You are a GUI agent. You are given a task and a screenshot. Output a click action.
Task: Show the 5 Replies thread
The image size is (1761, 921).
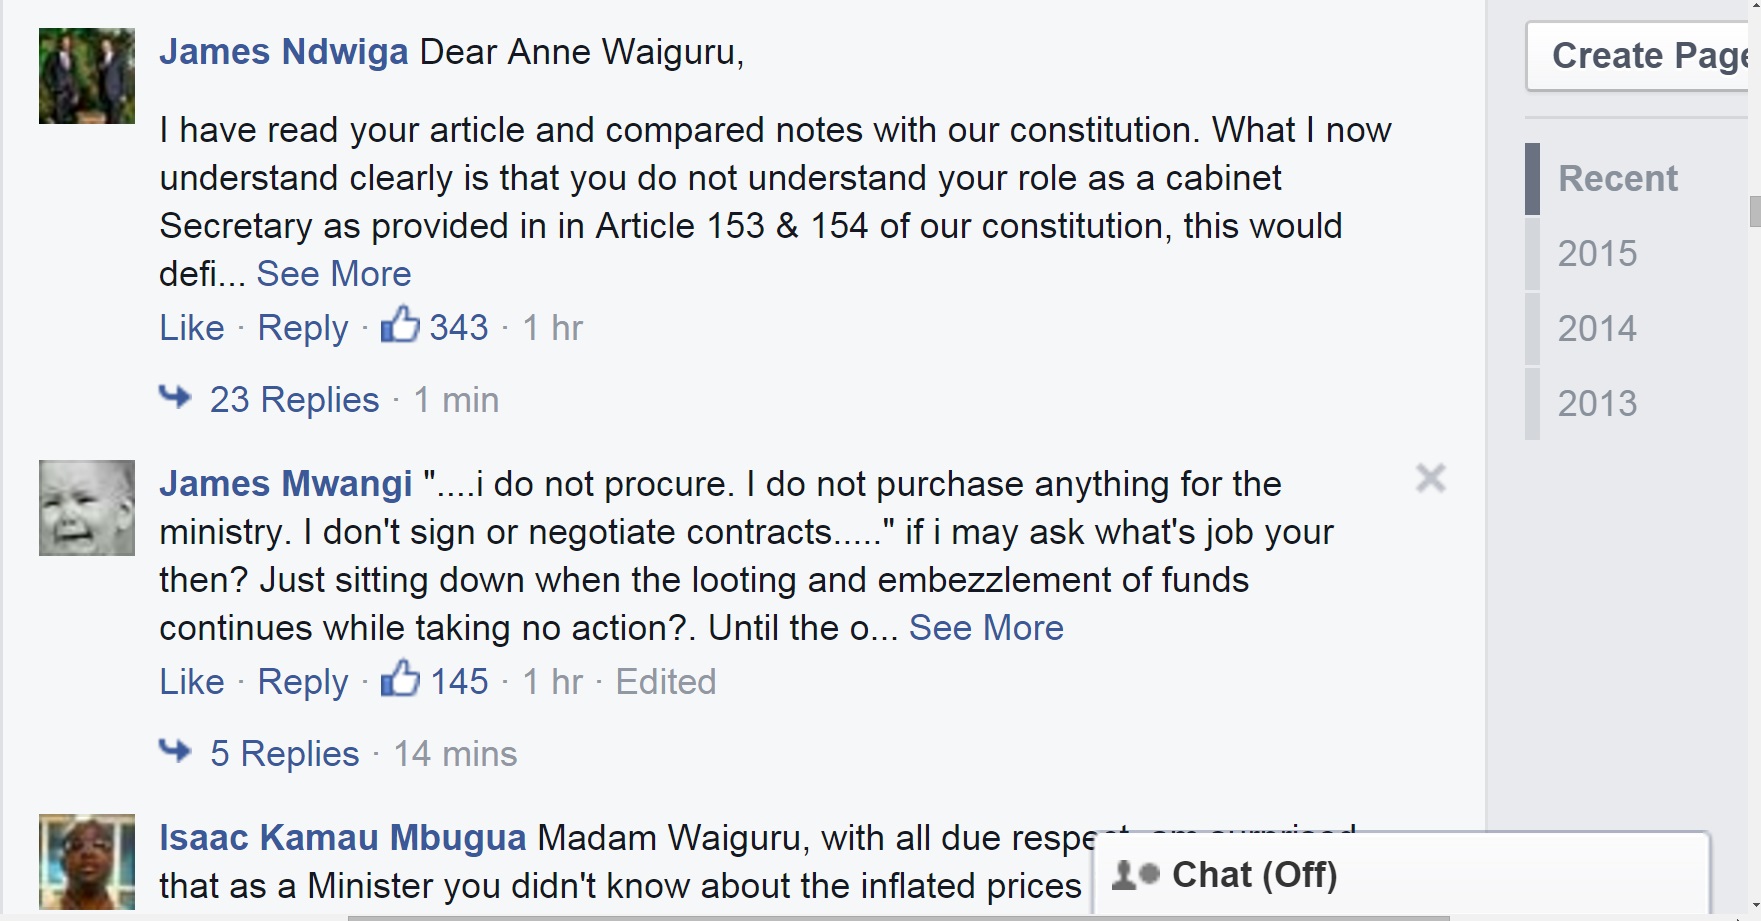point(284,754)
